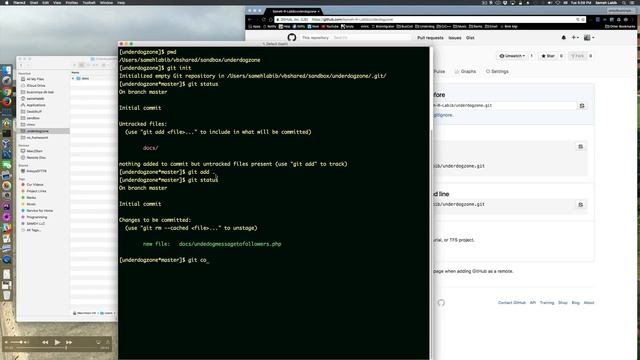Open the user avatar menu on GitHub
640x360 pixels.
point(588,38)
